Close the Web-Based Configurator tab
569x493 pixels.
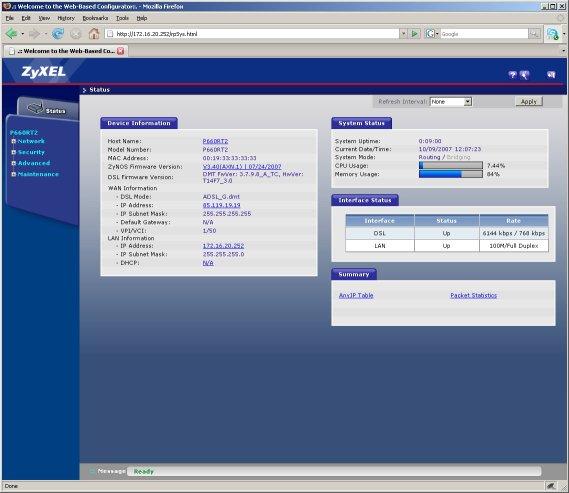120,51
